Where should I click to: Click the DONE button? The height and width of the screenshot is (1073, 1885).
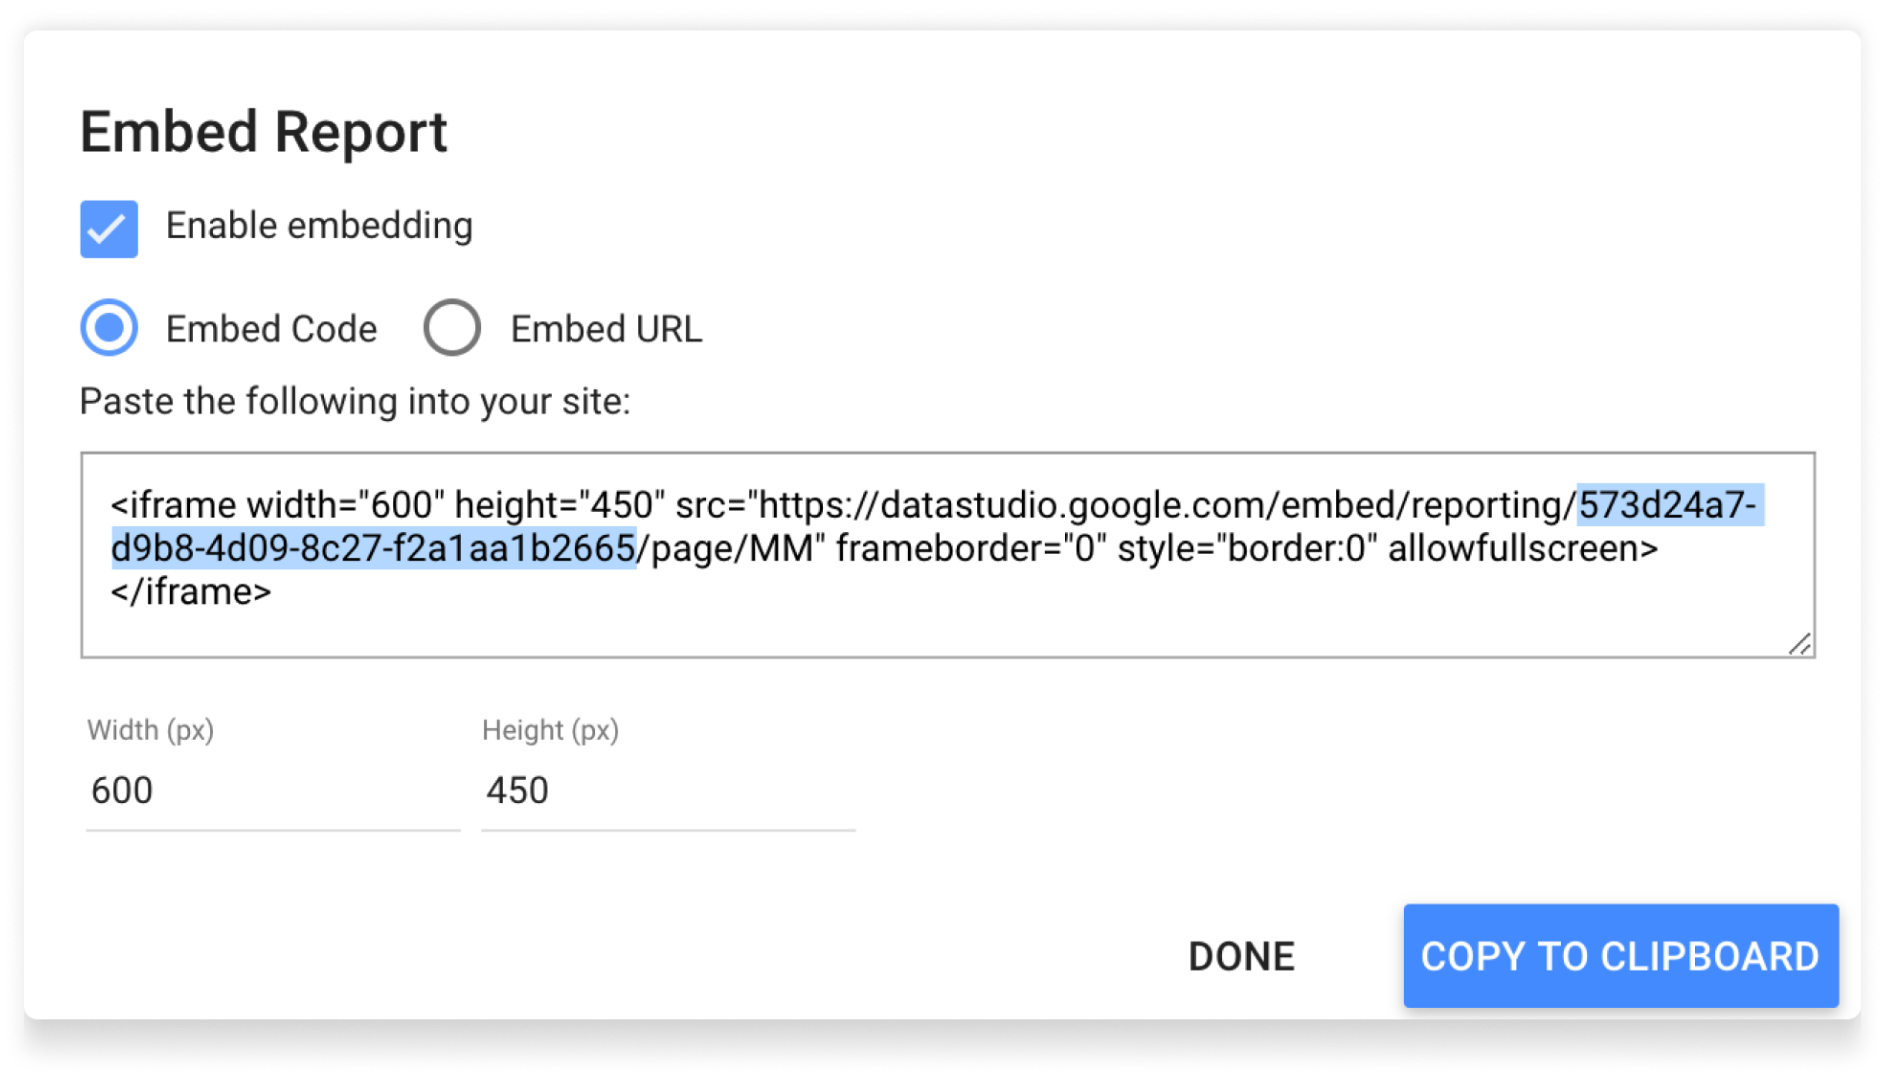[1241, 957]
